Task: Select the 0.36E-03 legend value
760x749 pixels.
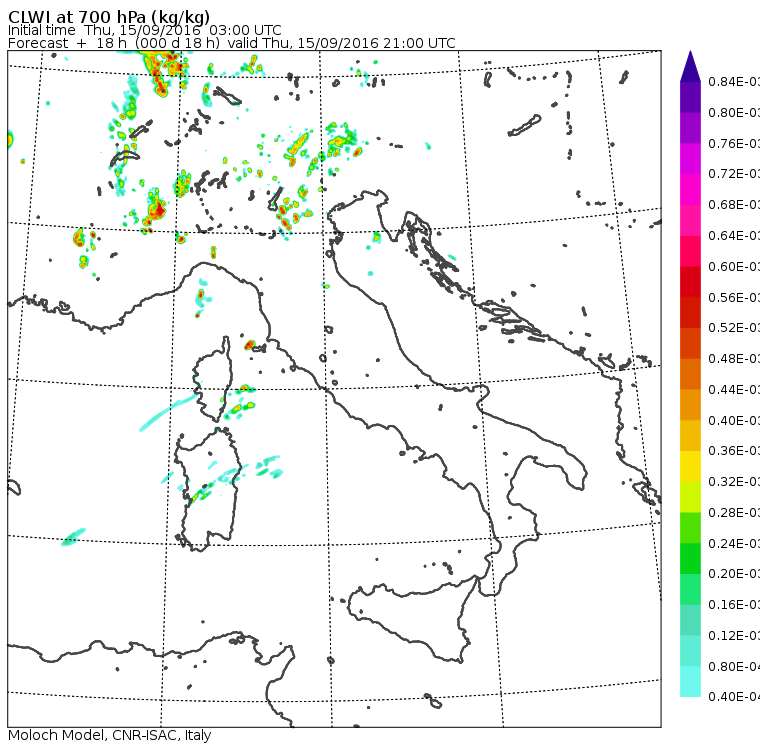Action: 734,451
